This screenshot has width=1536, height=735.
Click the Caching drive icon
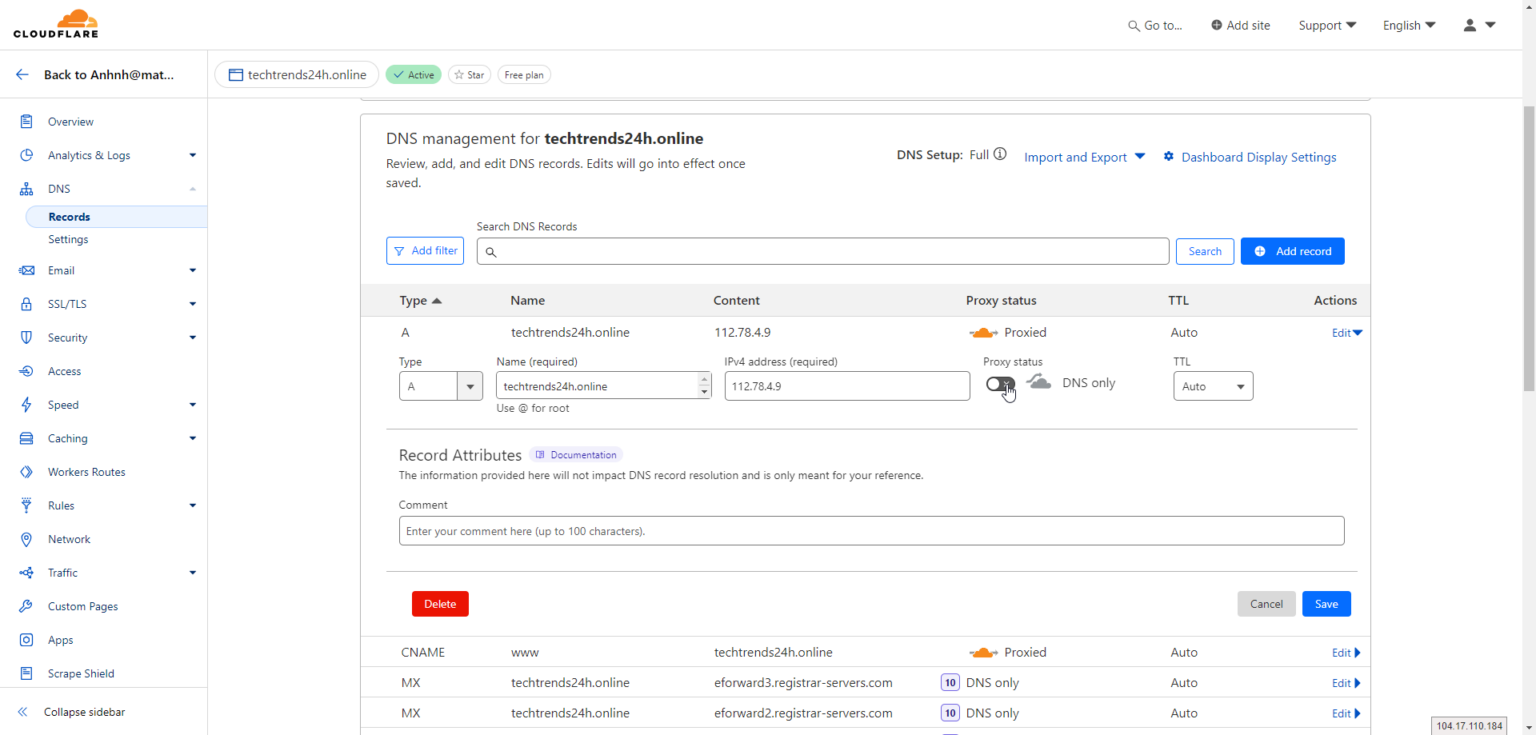tap(26, 439)
